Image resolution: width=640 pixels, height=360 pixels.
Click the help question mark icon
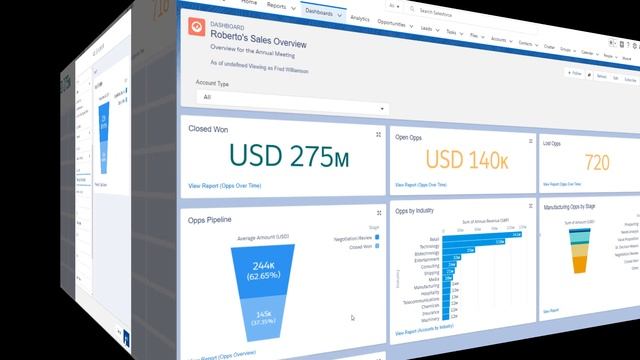(629, 45)
